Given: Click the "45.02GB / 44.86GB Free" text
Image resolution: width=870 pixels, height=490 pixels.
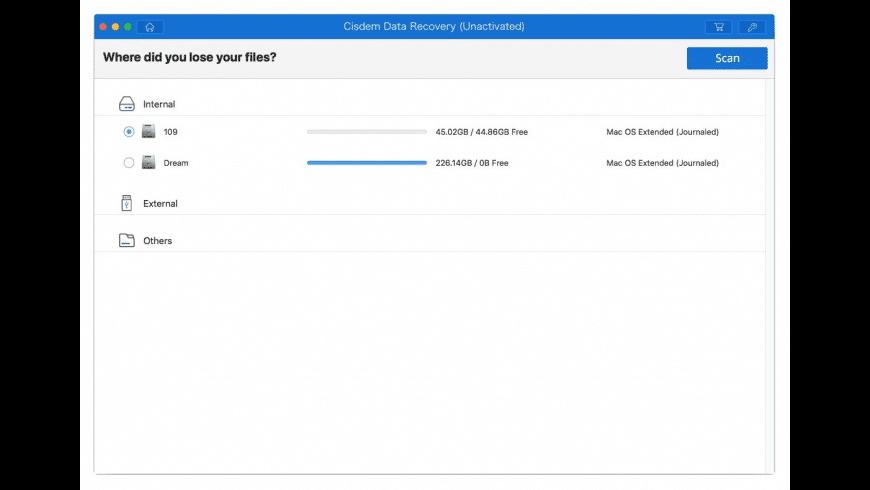Looking at the screenshot, I should [482, 132].
